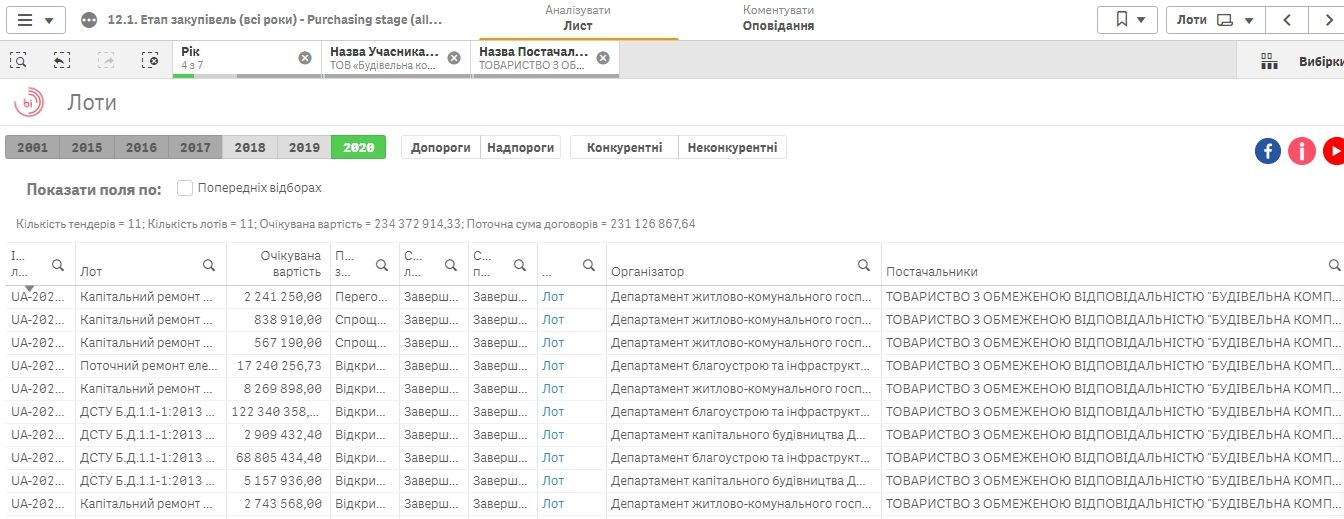Open Лот link for 567 190,00 row
1344x519 pixels.
point(553,343)
